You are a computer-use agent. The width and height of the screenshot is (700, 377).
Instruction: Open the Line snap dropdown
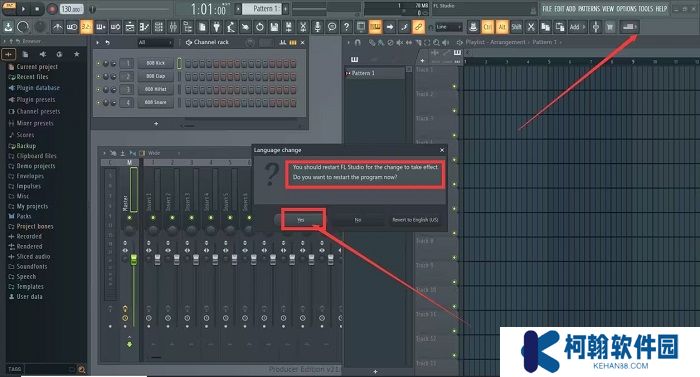pos(448,27)
